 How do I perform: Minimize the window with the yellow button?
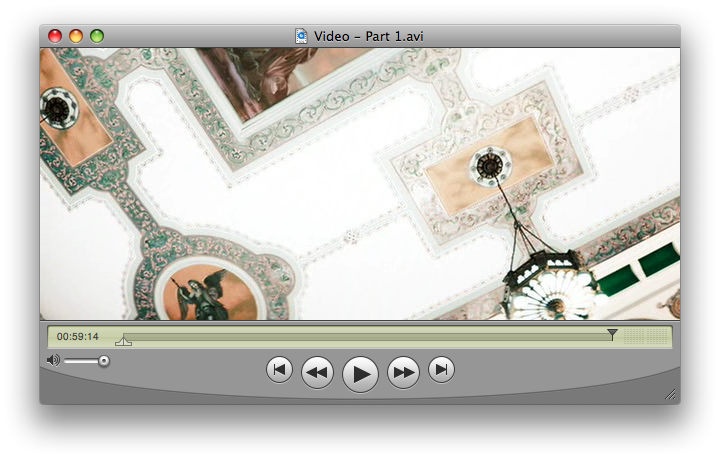point(76,36)
